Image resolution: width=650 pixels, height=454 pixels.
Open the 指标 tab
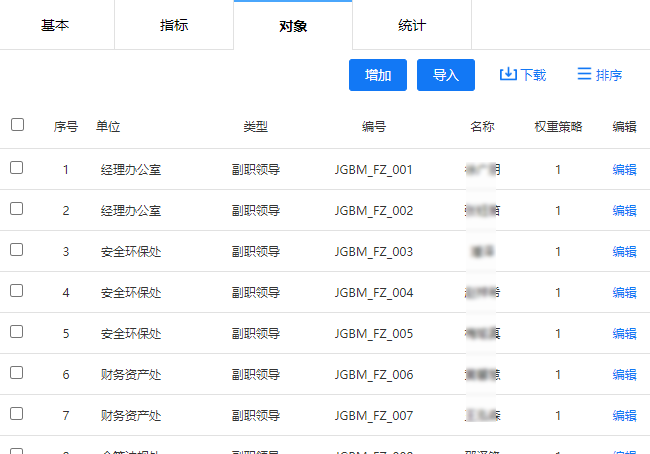(174, 25)
